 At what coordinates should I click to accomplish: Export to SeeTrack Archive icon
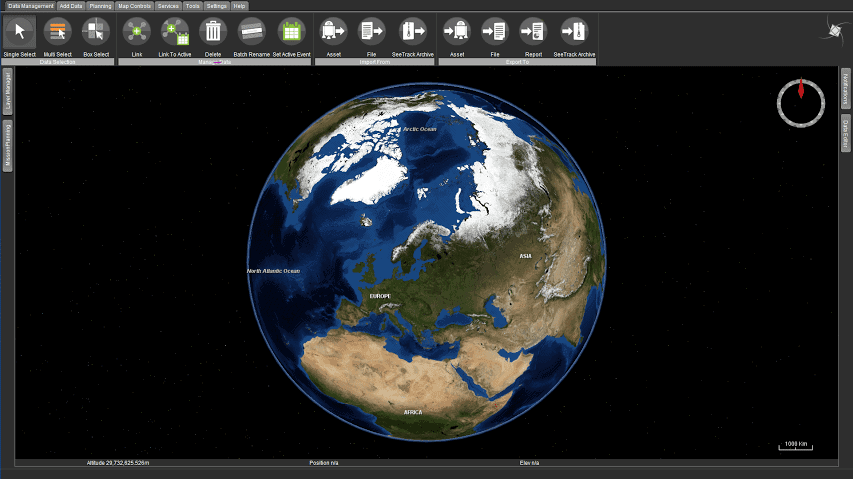[574, 32]
